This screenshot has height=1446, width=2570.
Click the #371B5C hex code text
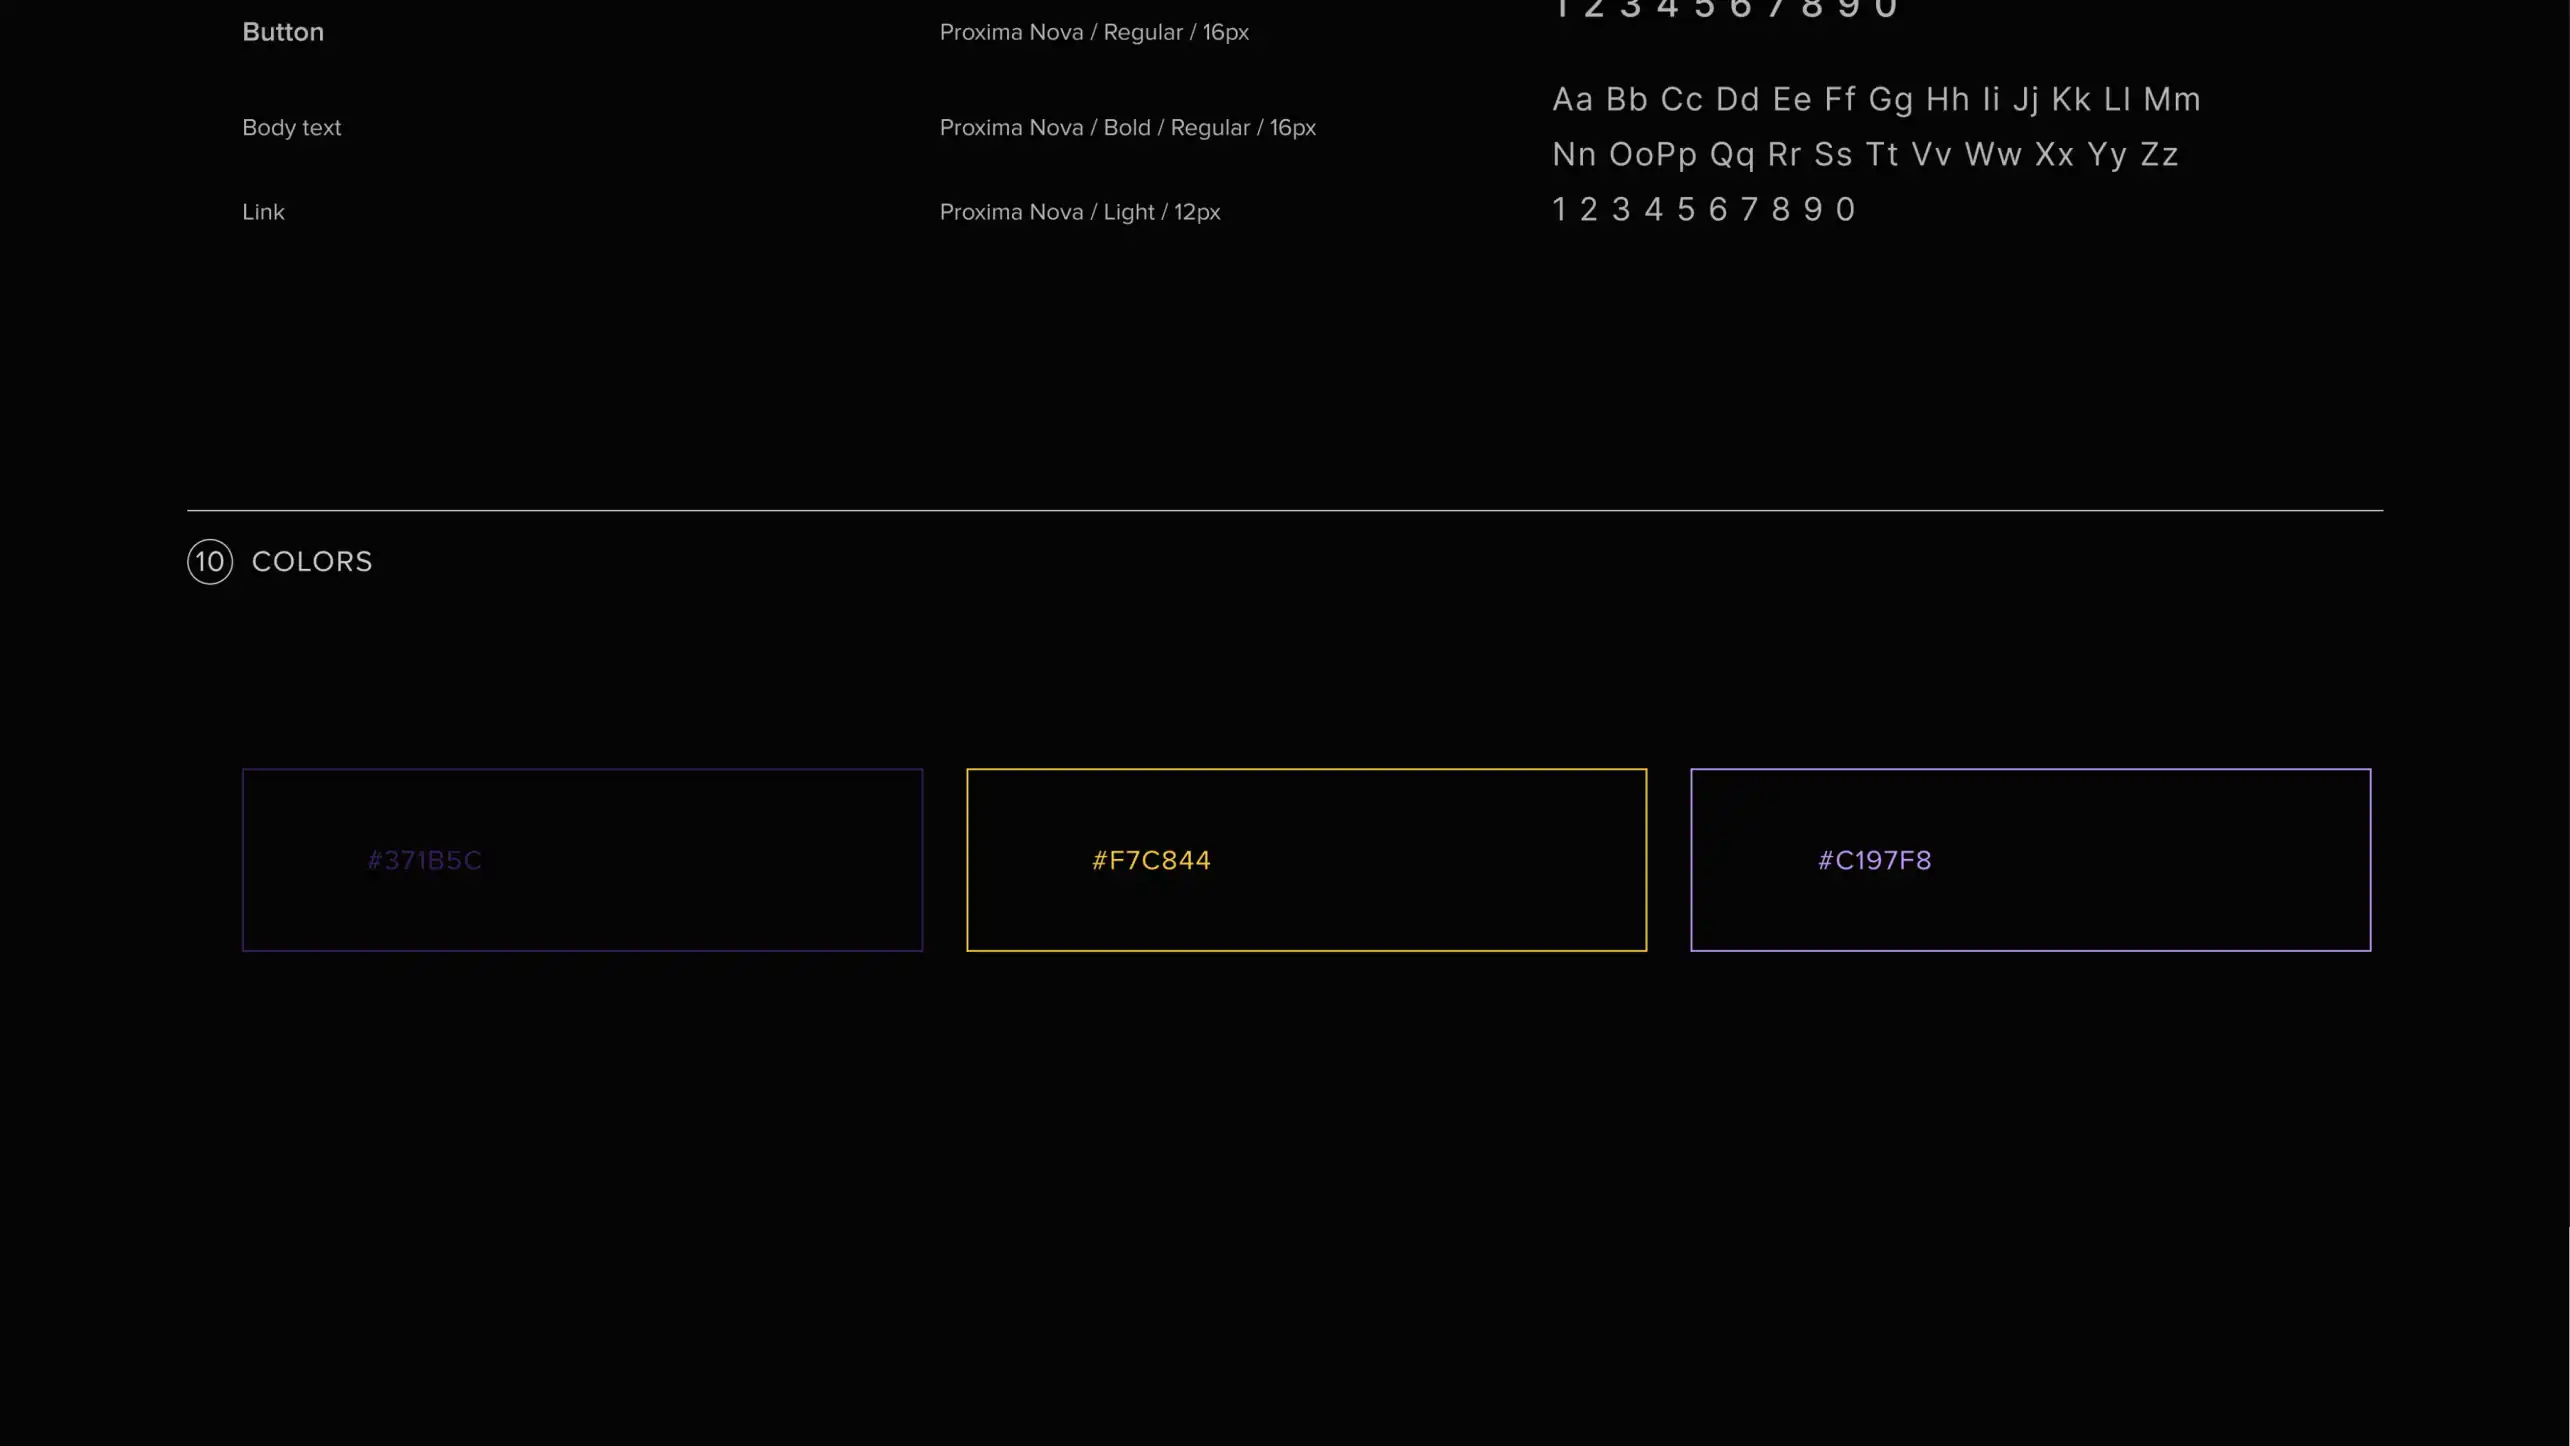424,860
